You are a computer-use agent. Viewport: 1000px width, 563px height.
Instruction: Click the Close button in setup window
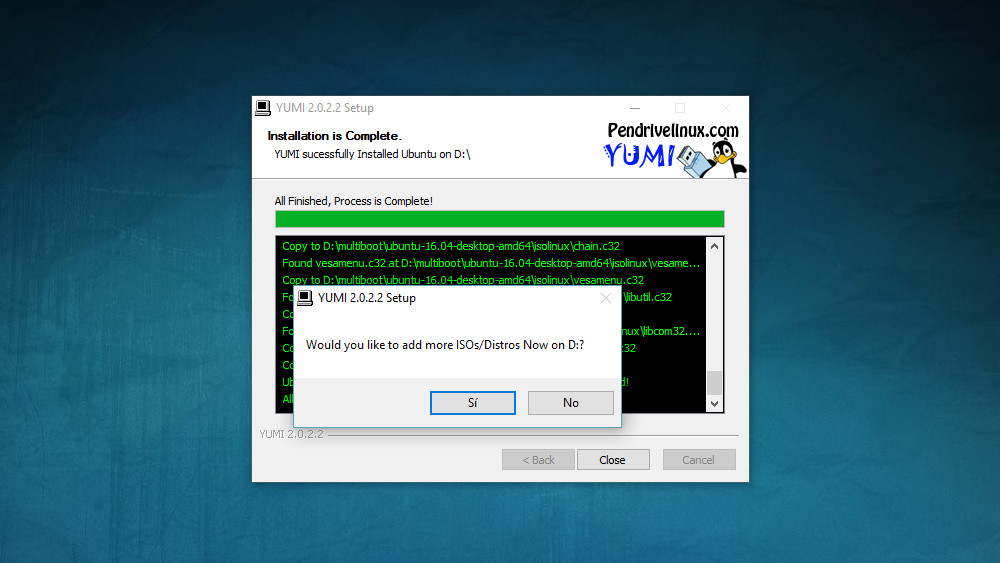pyautogui.click(x=613, y=460)
